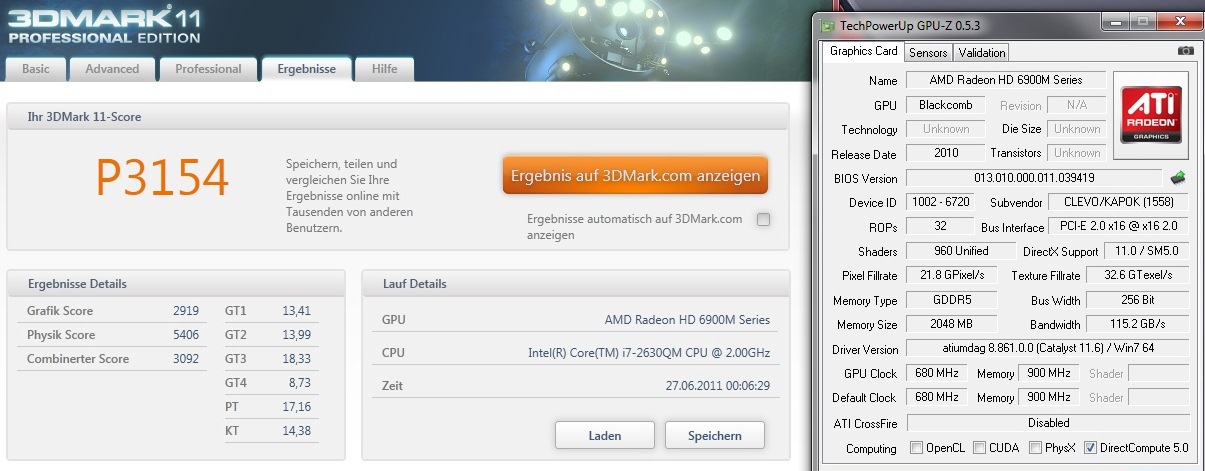The image size is (1205, 471).
Task: Click the GPU Blackcomb field
Action: (x=946, y=105)
